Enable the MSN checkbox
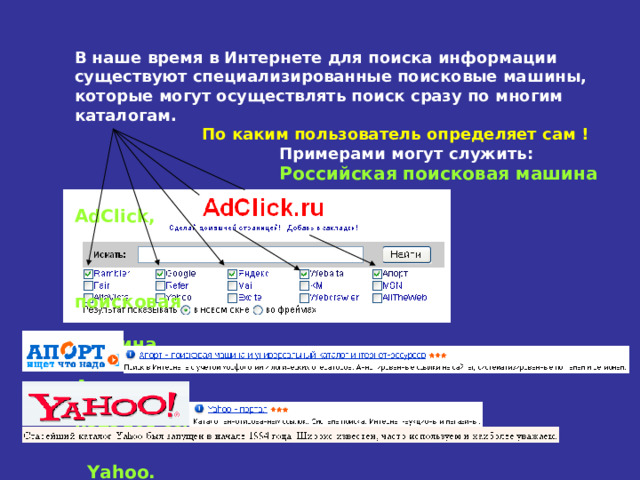This screenshot has height=480, width=640. 377,286
